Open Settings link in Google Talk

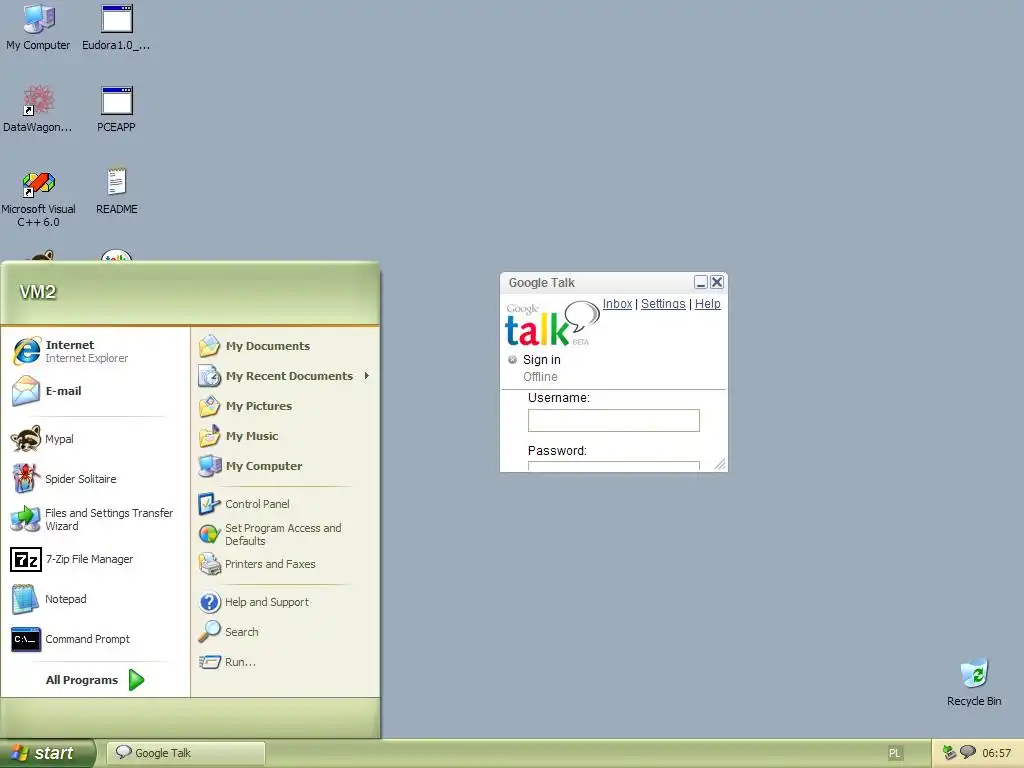click(663, 304)
